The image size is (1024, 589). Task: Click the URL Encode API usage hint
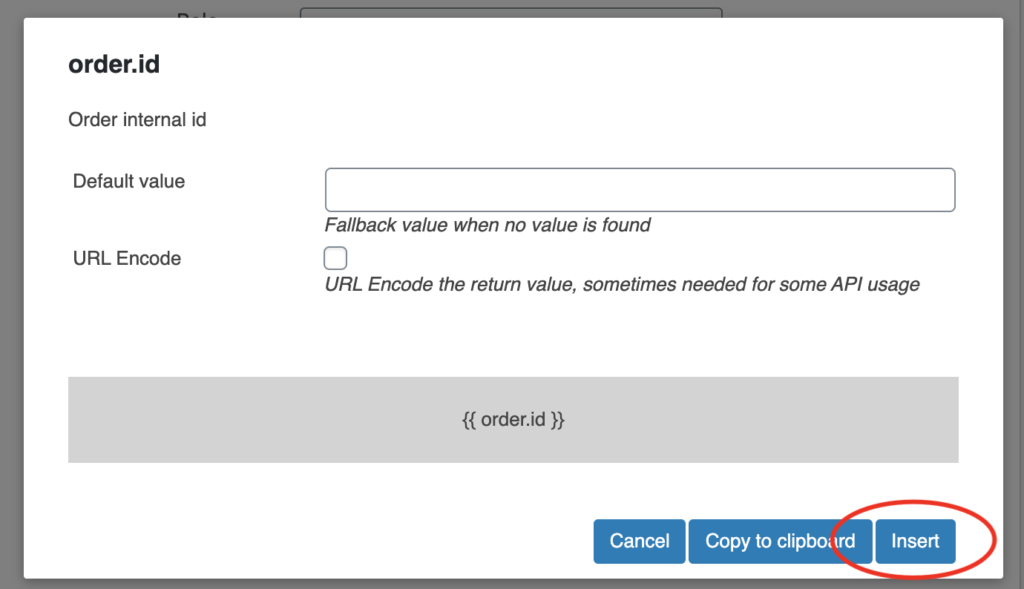click(622, 285)
